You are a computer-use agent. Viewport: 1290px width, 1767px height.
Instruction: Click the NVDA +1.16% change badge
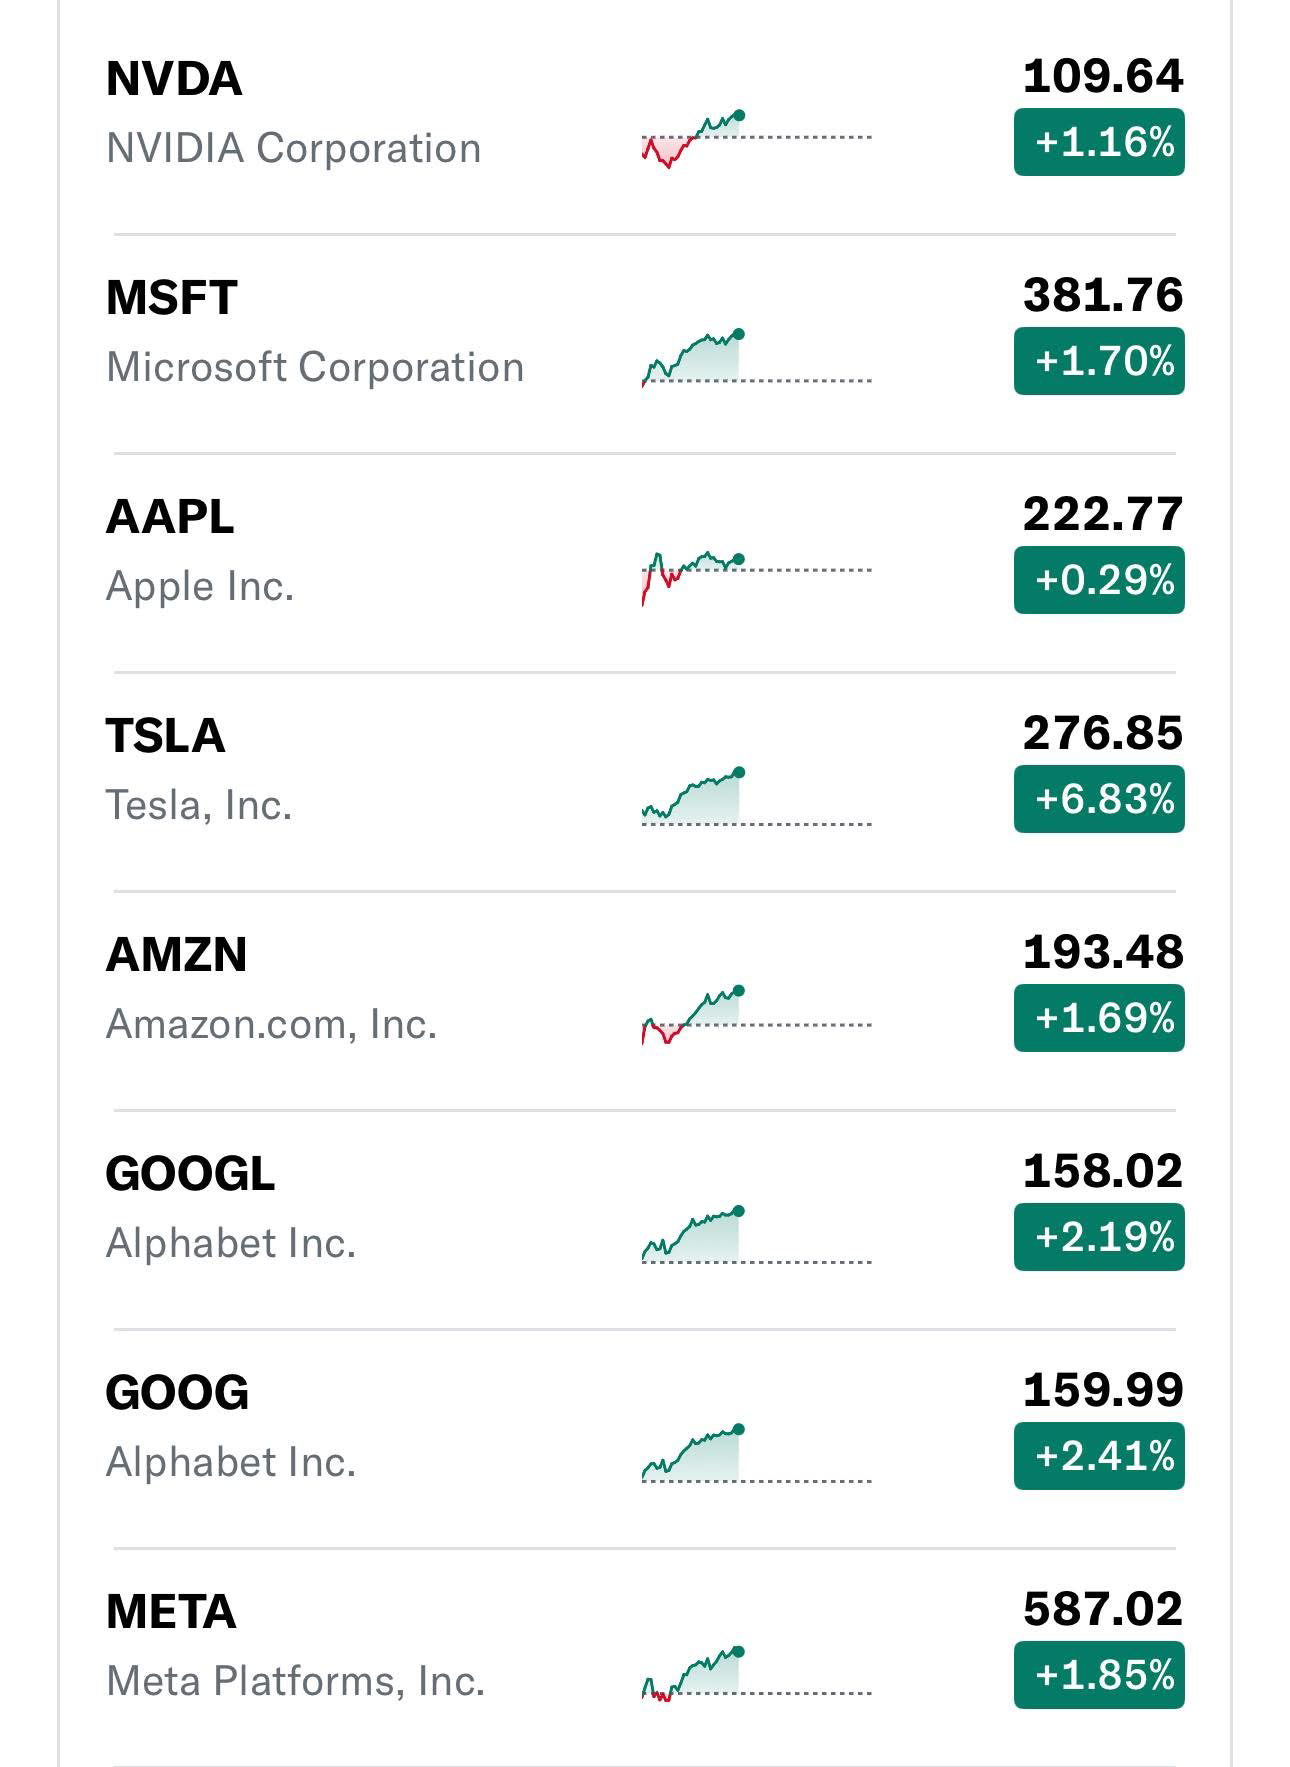1099,142
